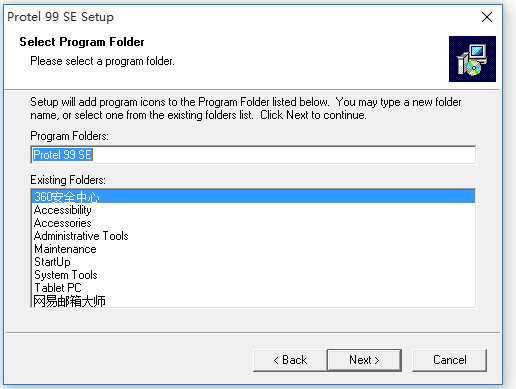Go back using the Back button
Image resolution: width=516 pixels, height=389 pixels.
pyautogui.click(x=290, y=360)
